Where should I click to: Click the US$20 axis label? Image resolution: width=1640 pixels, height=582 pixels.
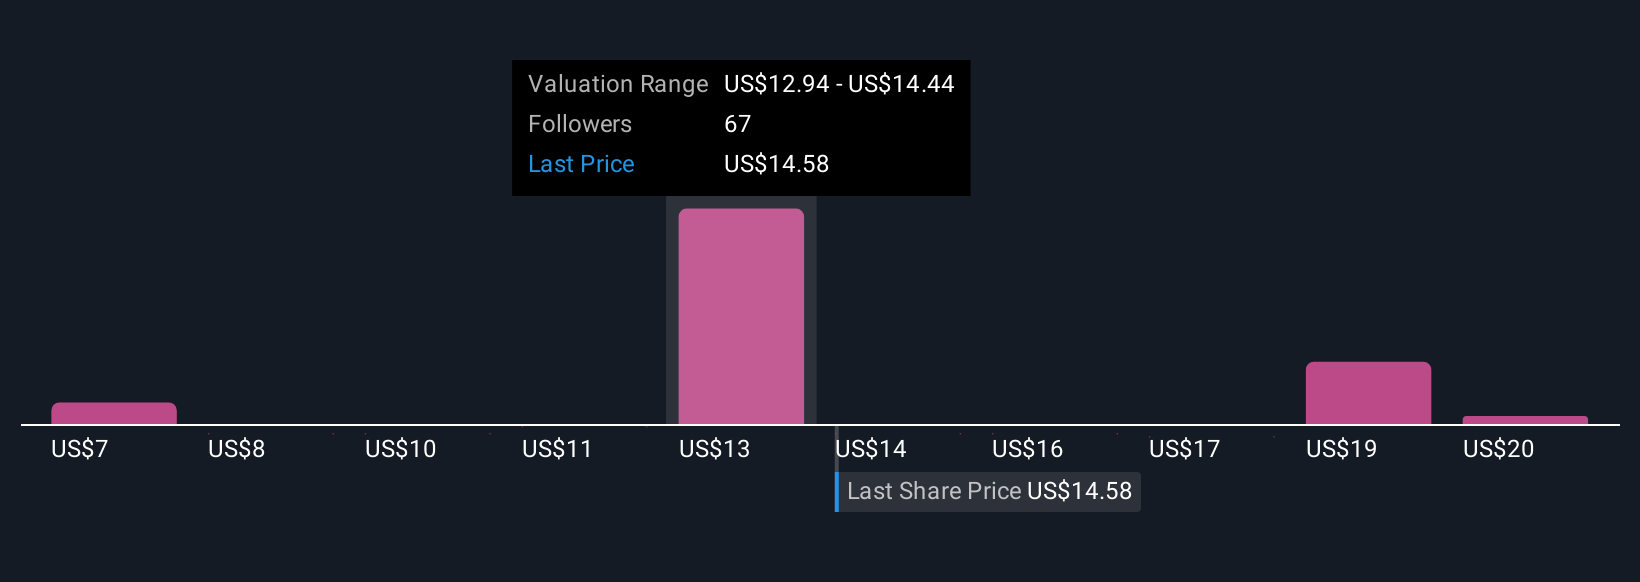pos(1499,449)
